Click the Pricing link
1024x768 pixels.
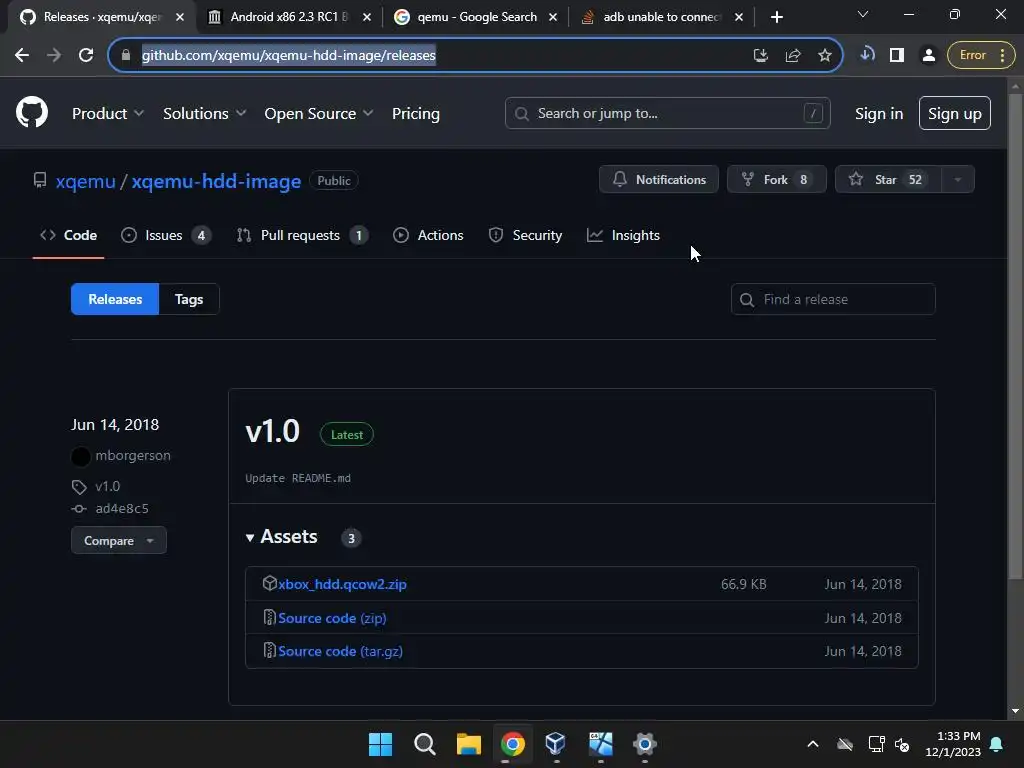(416, 113)
